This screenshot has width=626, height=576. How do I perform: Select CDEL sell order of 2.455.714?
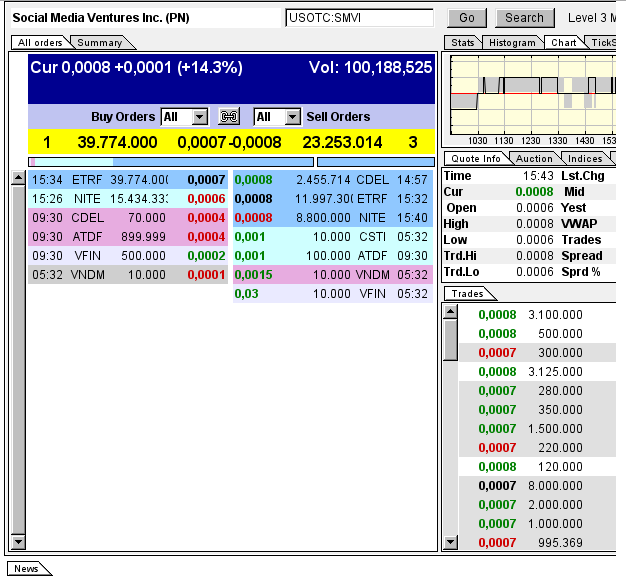(x=333, y=180)
